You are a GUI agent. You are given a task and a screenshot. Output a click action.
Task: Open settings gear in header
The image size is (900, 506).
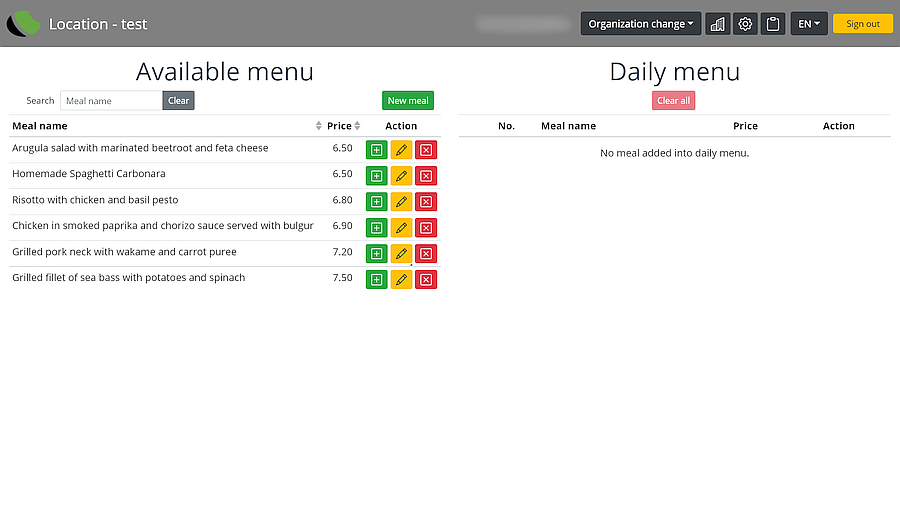pos(745,24)
